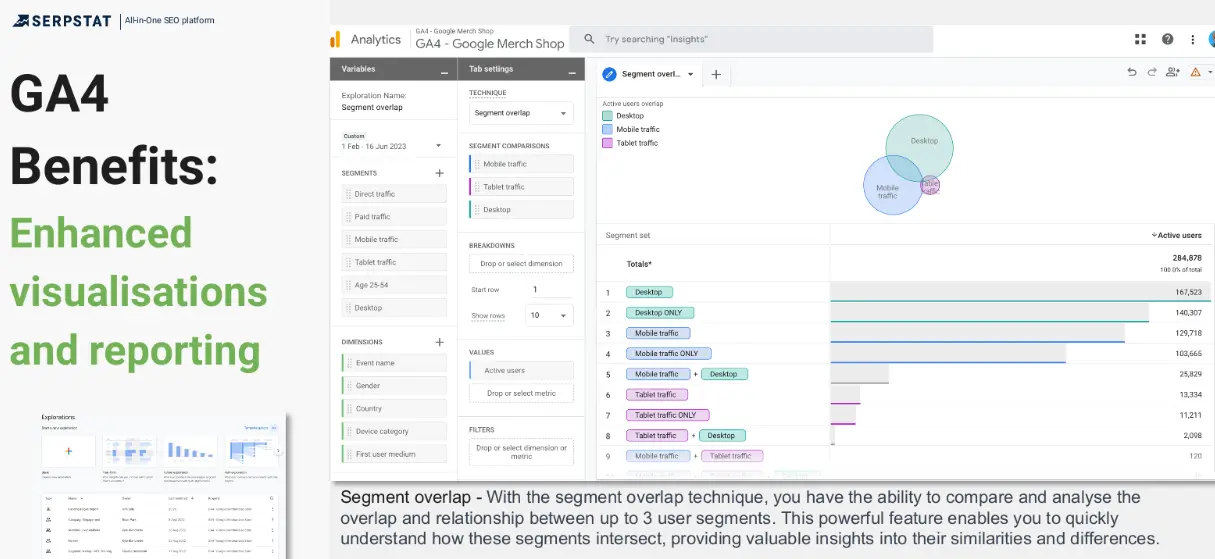The height and width of the screenshot is (559, 1215).
Task: Select Tablet traffic in Segments list
Action: 393,262
